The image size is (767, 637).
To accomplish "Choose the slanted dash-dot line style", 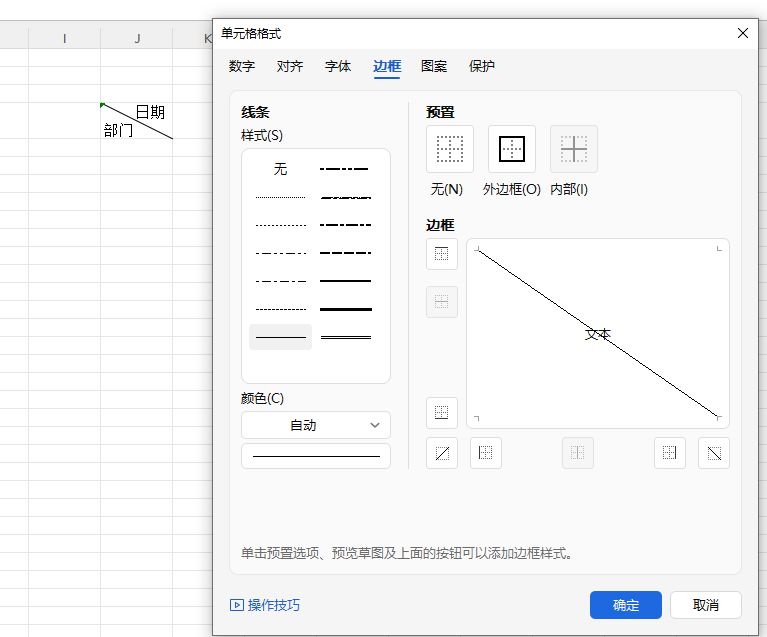I will pos(345,197).
